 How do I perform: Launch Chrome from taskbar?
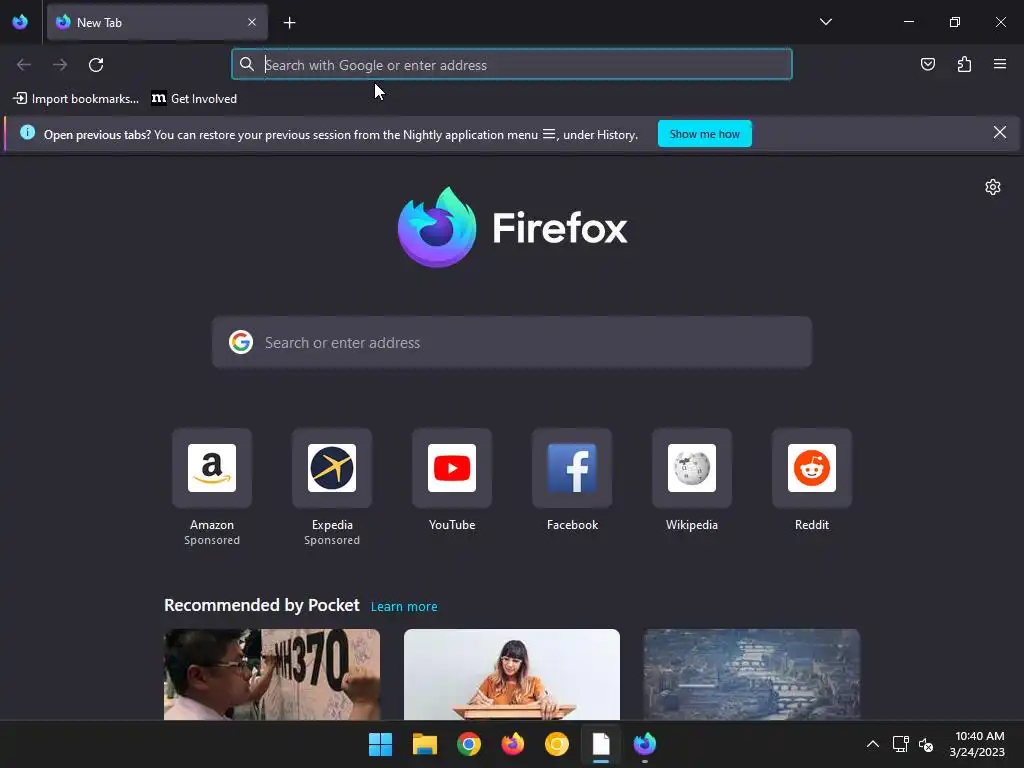coord(469,744)
